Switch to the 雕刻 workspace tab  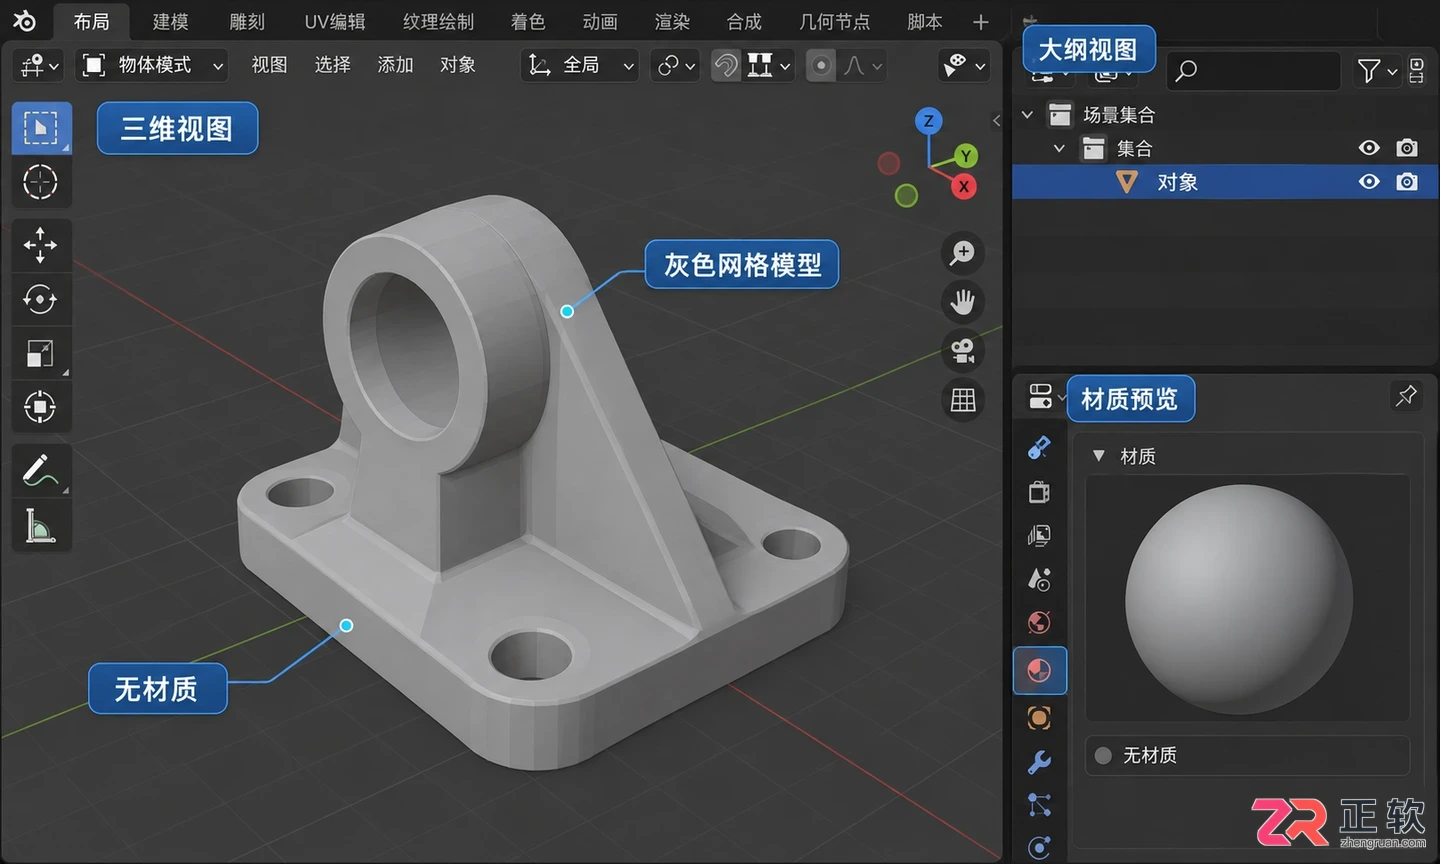tap(247, 21)
